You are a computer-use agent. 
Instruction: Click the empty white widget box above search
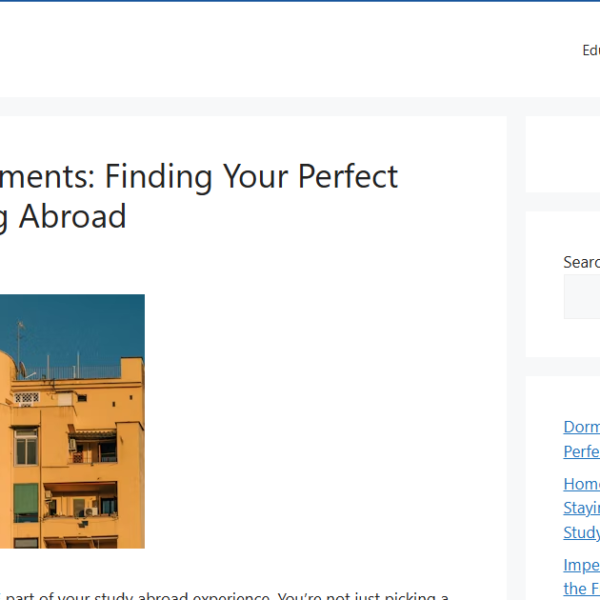pos(563,154)
